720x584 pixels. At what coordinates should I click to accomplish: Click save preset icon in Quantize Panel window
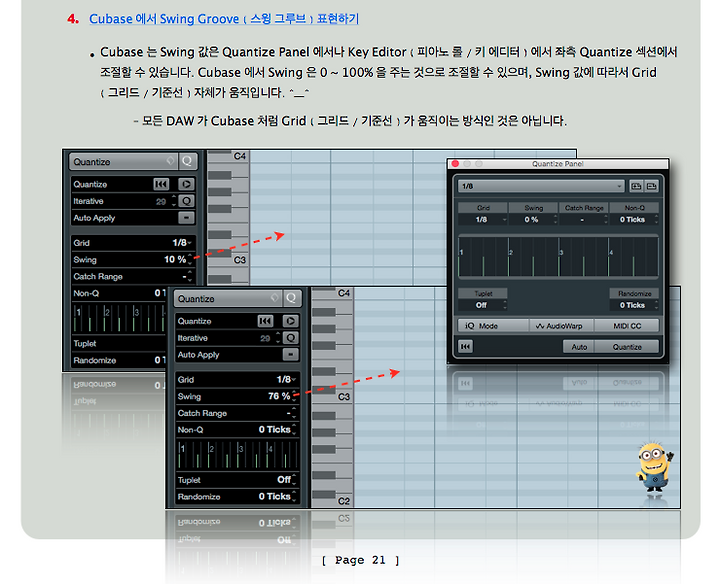[636, 186]
